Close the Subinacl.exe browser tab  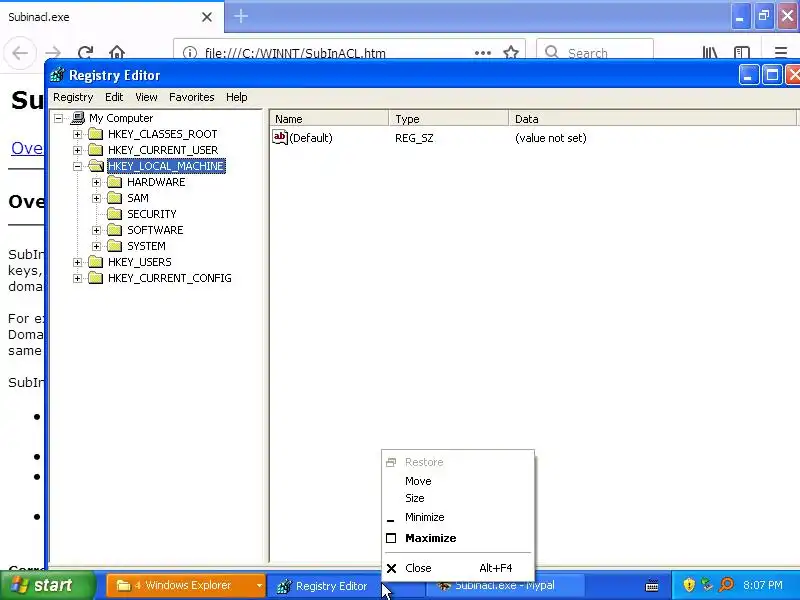coord(207,17)
